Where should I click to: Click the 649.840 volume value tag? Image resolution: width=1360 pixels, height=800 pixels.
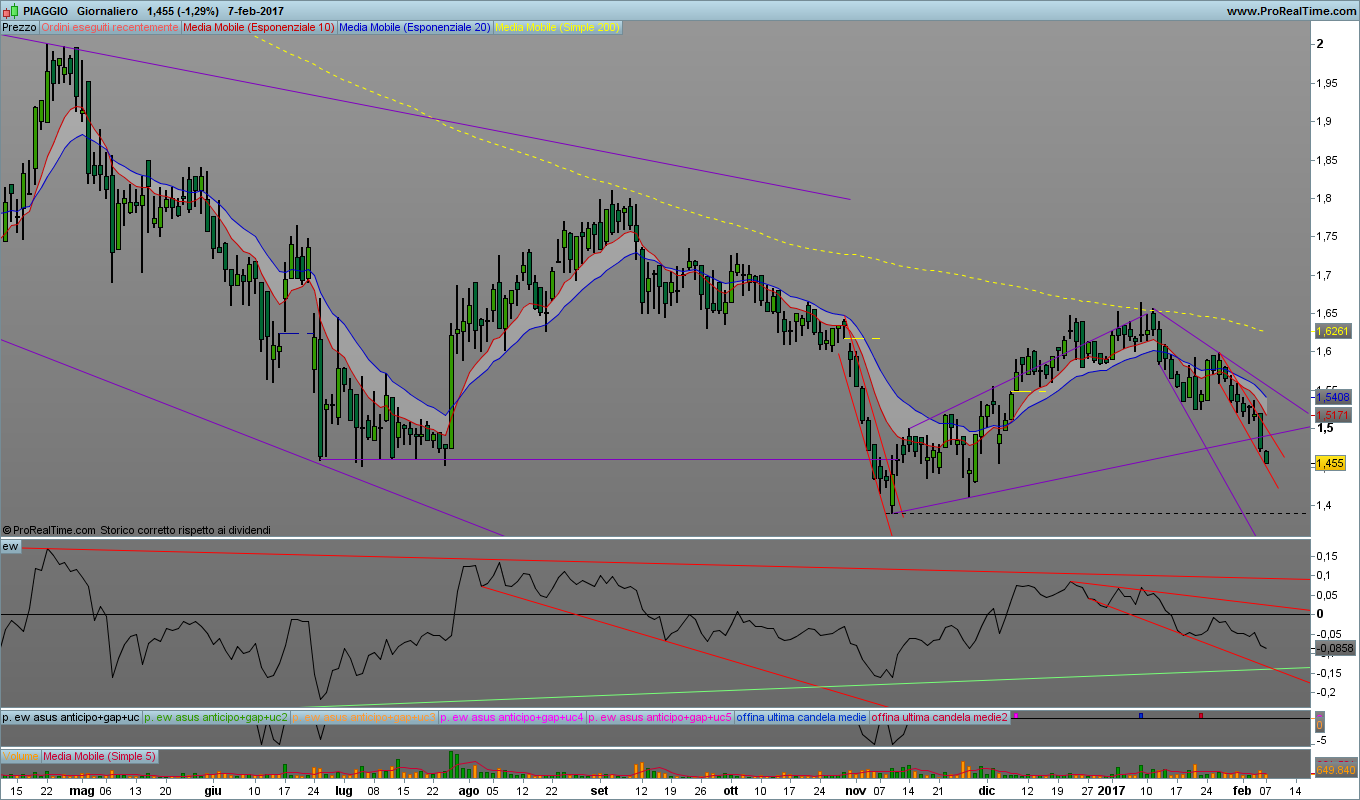[x=1335, y=770]
